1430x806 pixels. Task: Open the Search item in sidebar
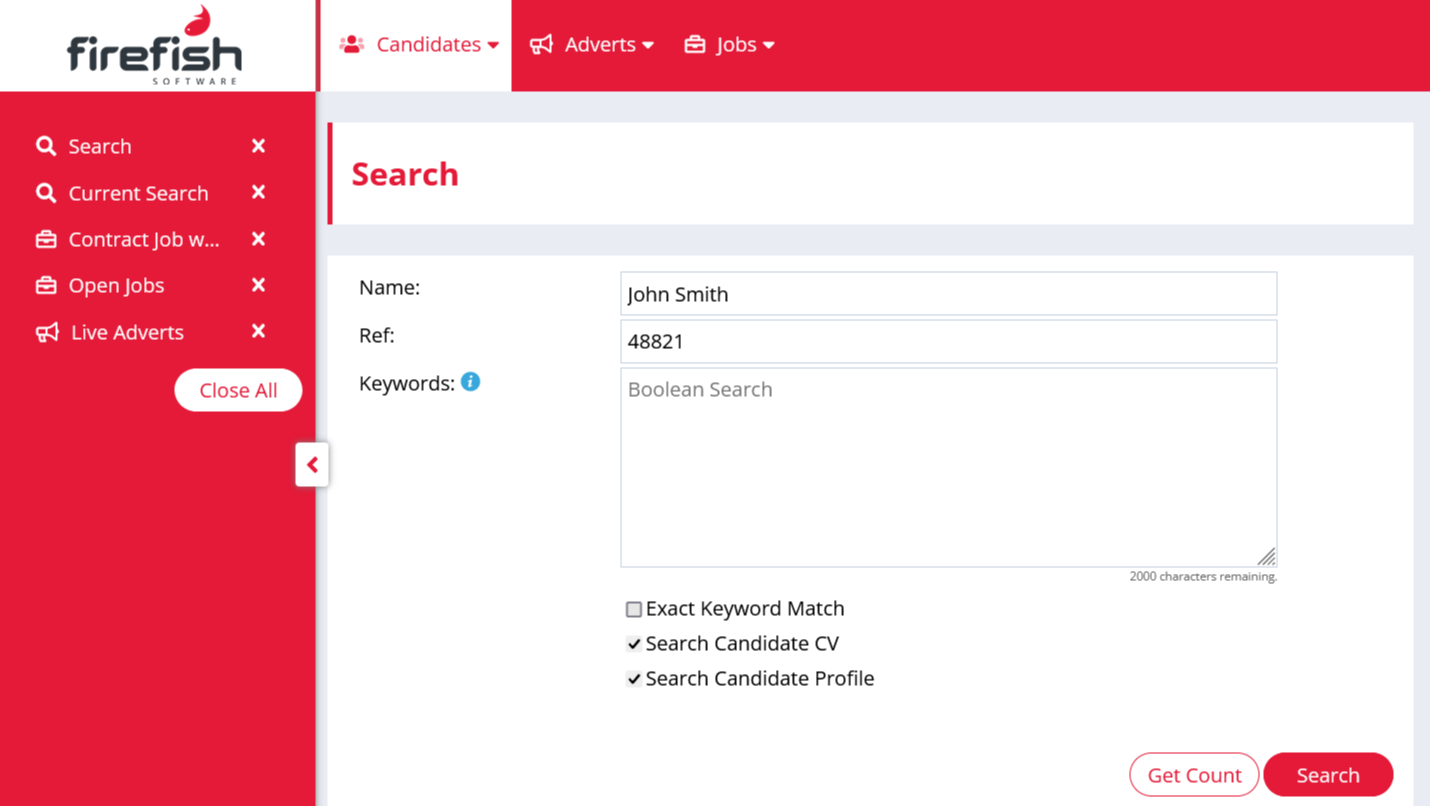(100, 146)
